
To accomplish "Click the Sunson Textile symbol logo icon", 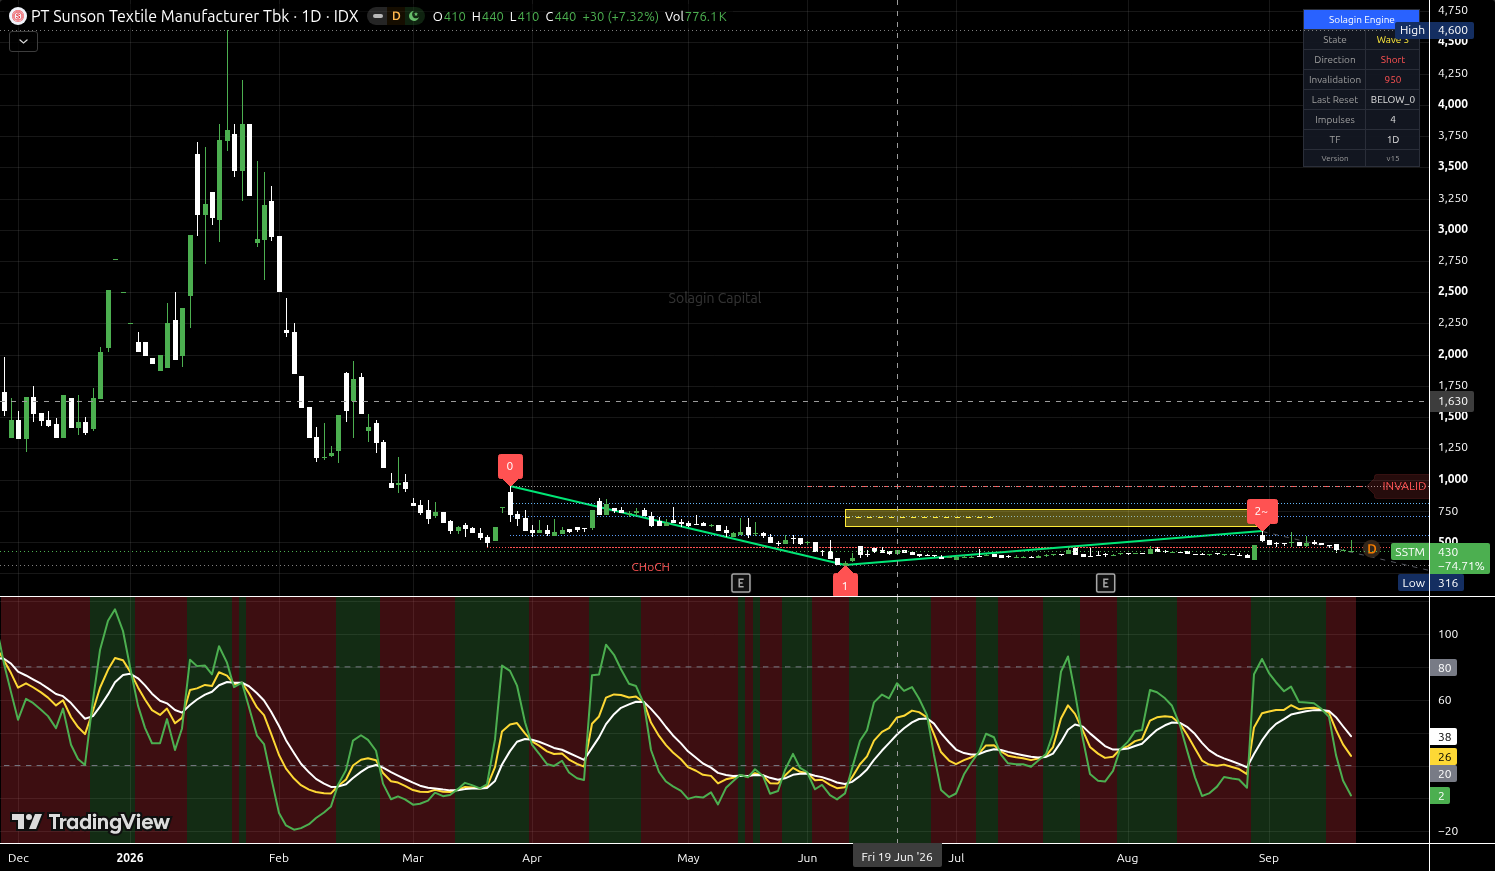I will coord(17,16).
